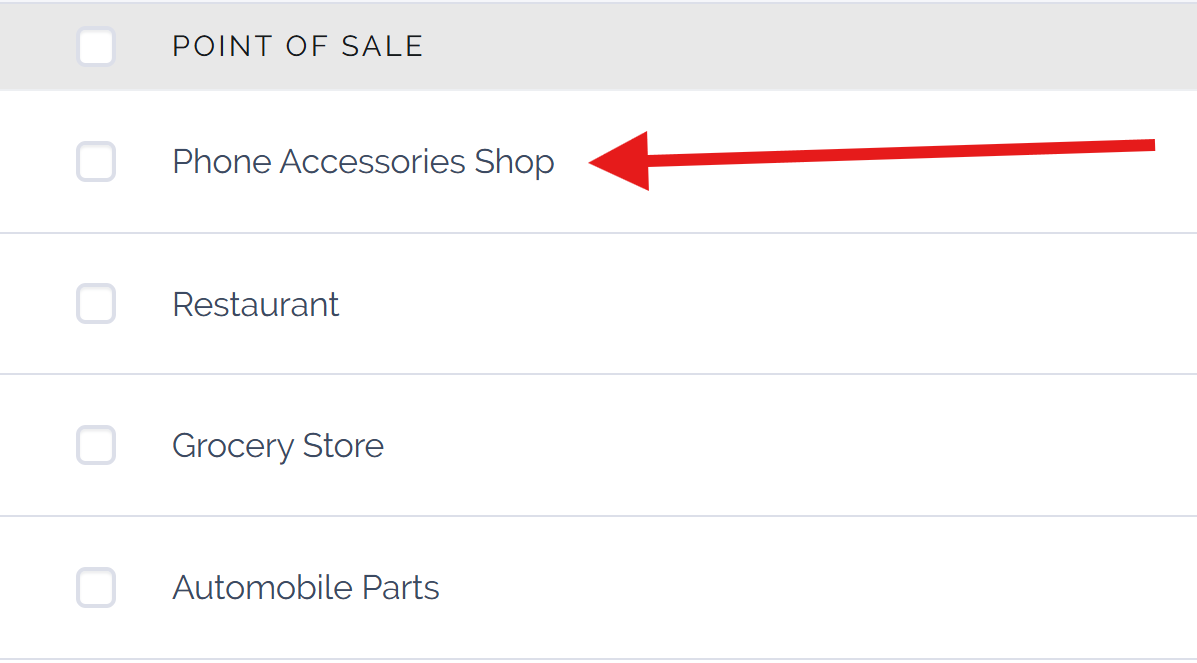Viewport: 1197px width, 663px height.
Task: Choose the Automobile Parts label
Action: pos(305,587)
